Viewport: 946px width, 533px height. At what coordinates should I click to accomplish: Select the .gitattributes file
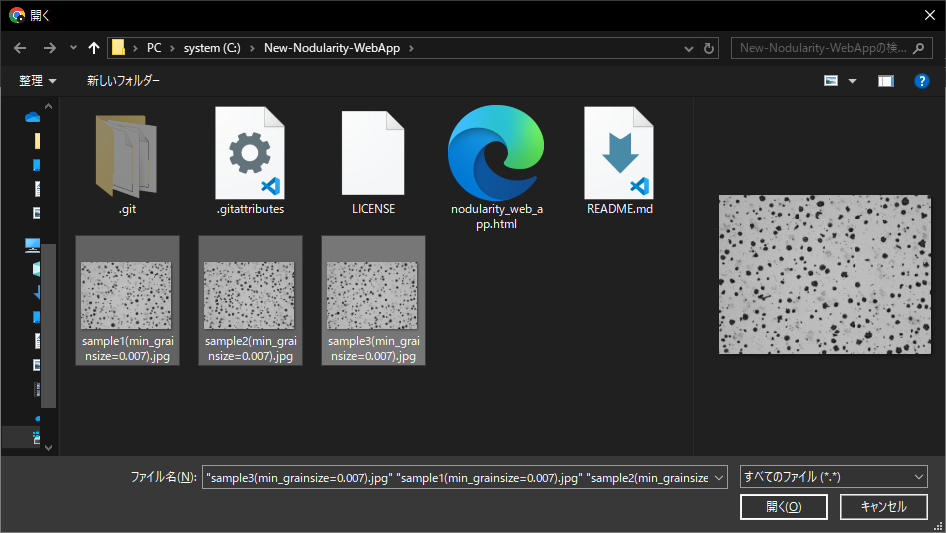click(250, 161)
